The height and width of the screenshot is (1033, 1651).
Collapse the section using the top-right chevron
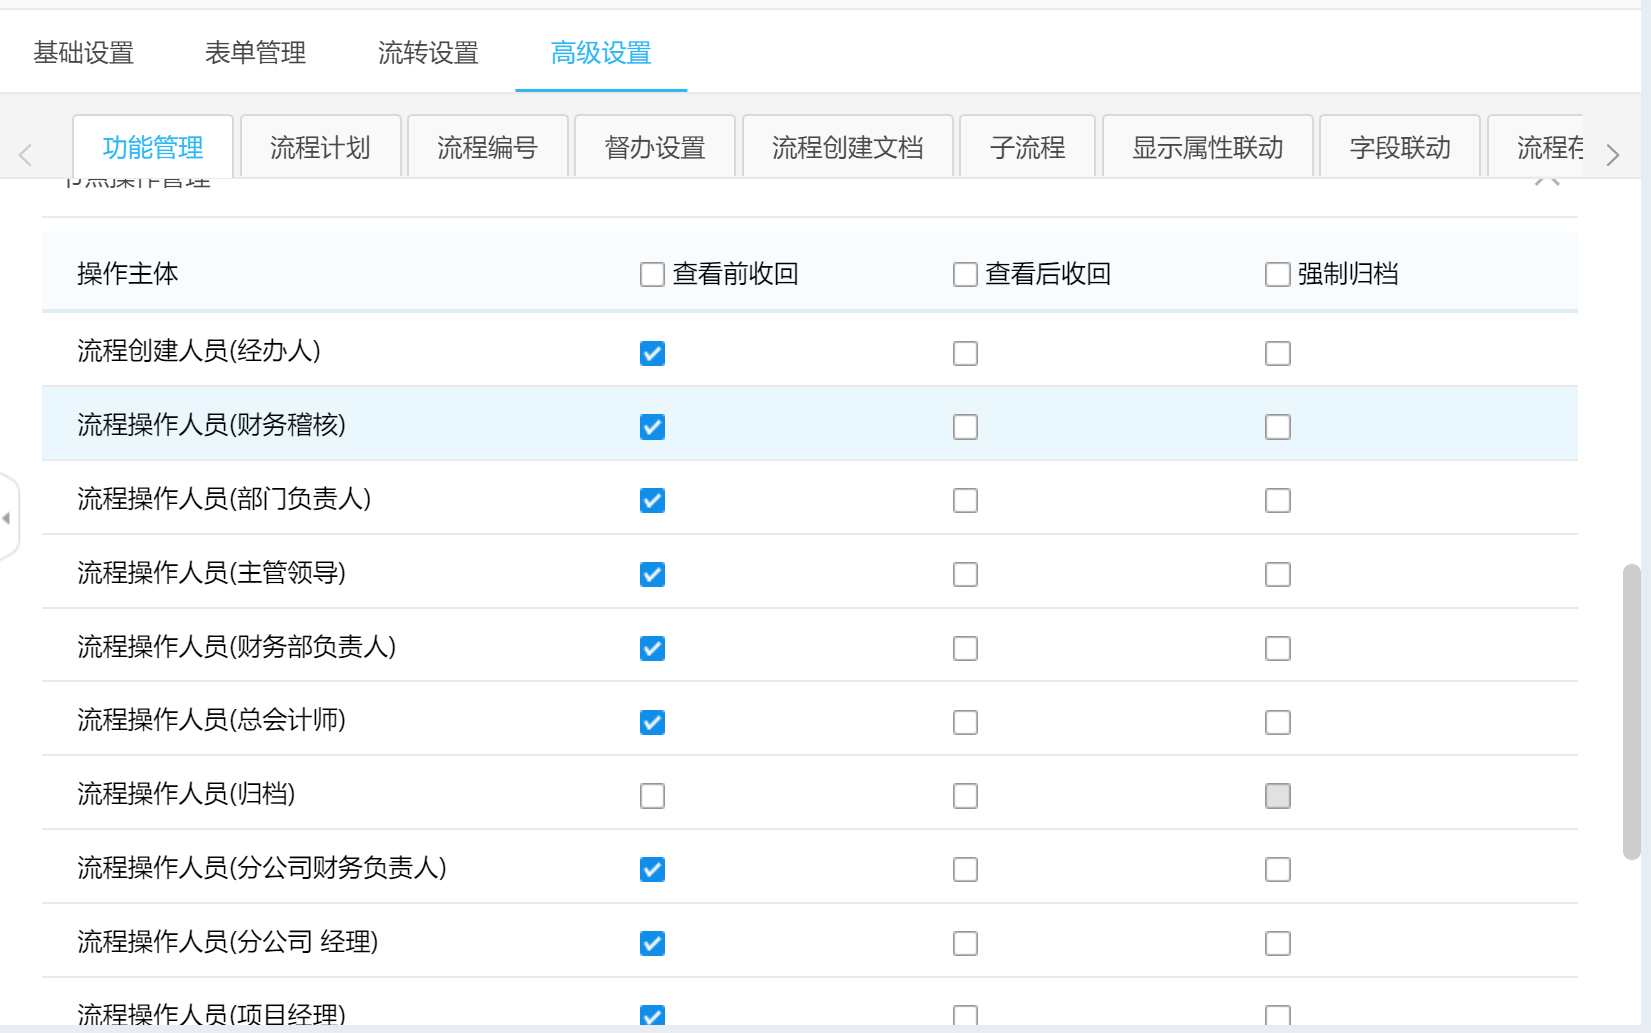(1546, 182)
